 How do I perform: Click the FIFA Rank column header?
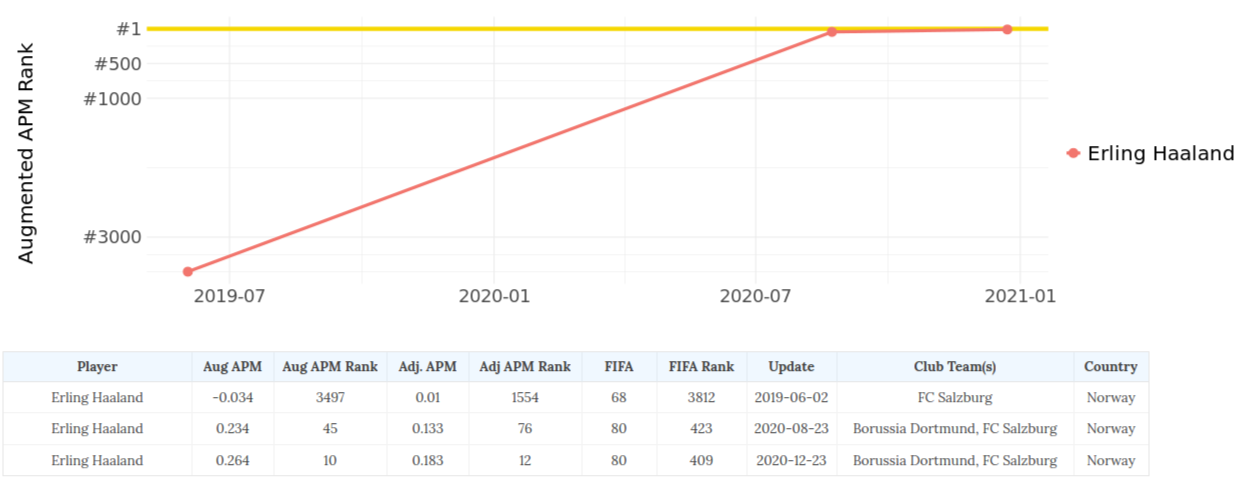[701, 367]
